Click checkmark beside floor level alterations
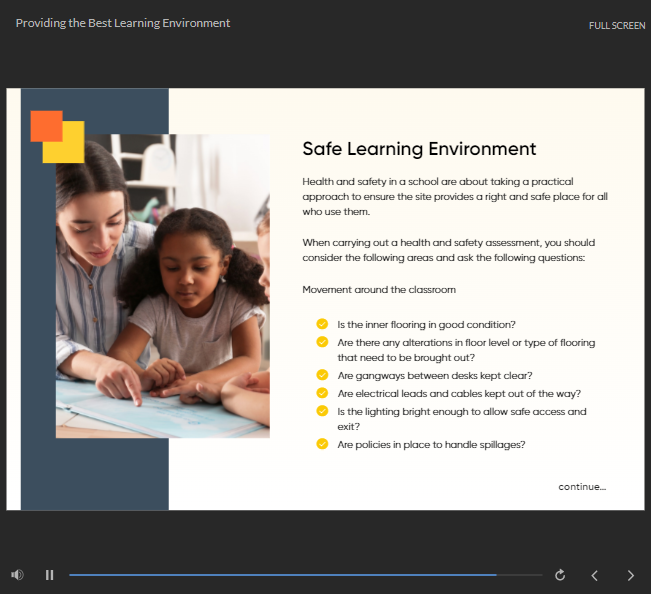The image size is (651, 594). coord(322,341)
